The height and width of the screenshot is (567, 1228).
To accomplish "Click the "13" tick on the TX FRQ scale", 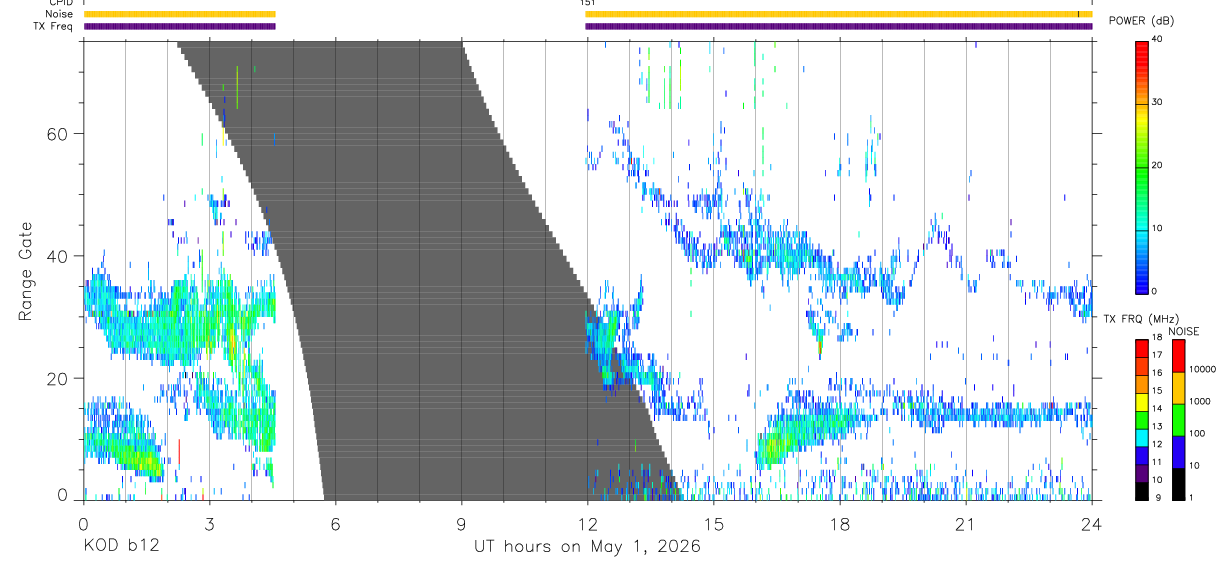I will pos(1157,426).
